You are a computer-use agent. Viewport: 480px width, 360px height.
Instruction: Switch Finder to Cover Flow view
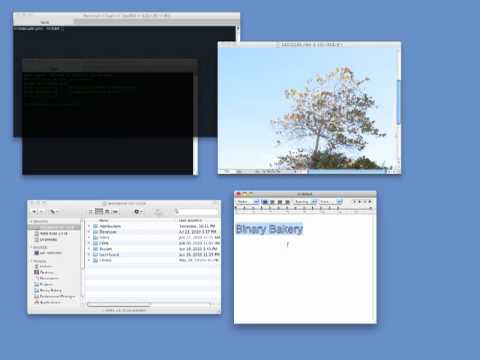[115, 211]
